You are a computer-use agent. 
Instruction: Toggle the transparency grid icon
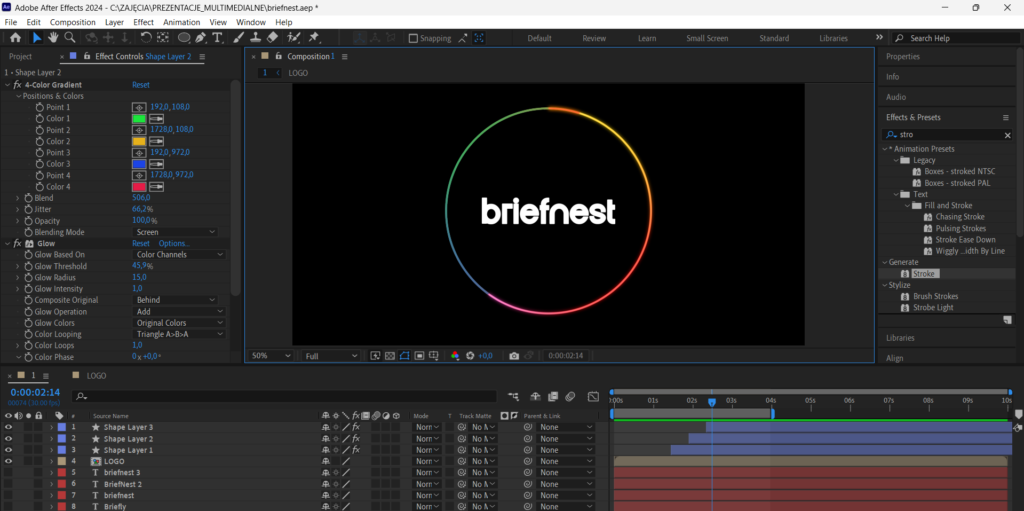click(390, 355)
